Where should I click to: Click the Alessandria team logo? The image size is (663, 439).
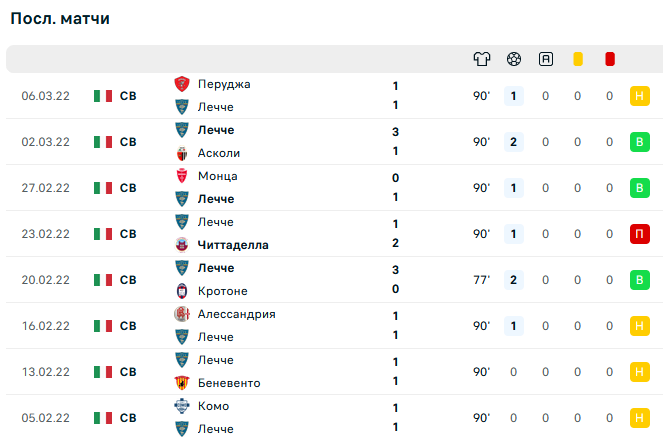pyautogui.click(x=182, y=314)
